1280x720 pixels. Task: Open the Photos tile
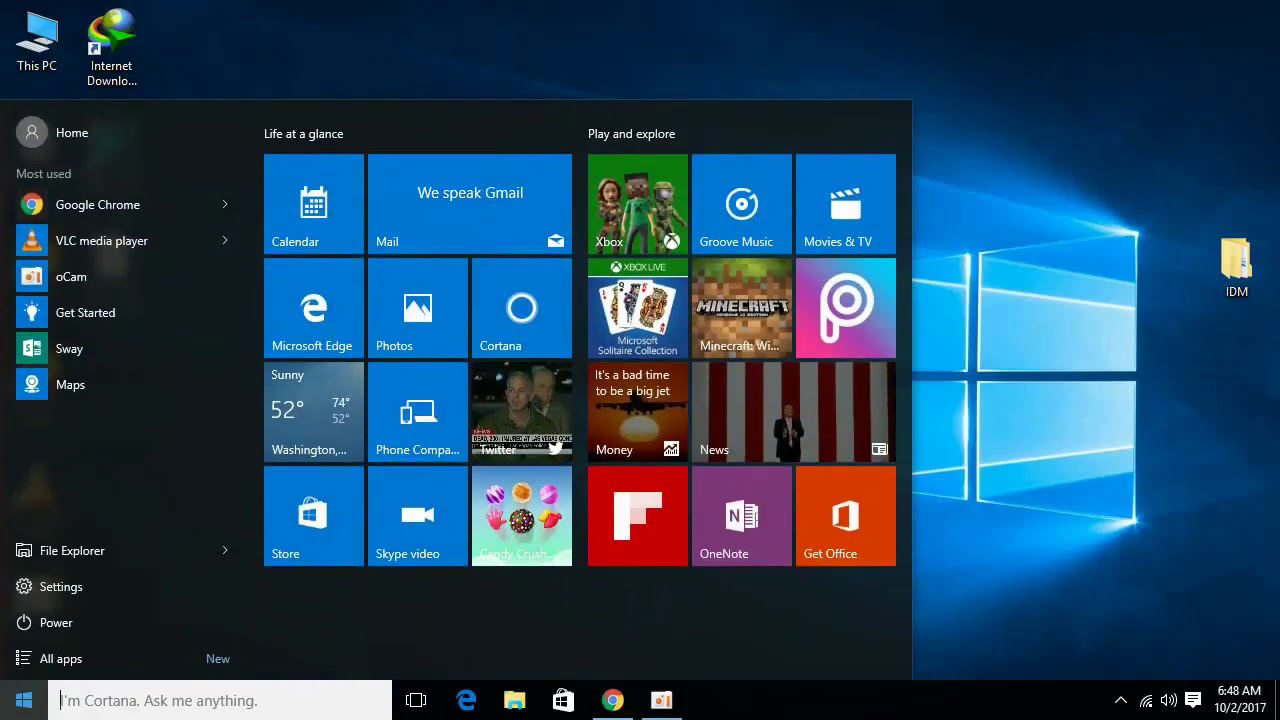click(418, 308)
